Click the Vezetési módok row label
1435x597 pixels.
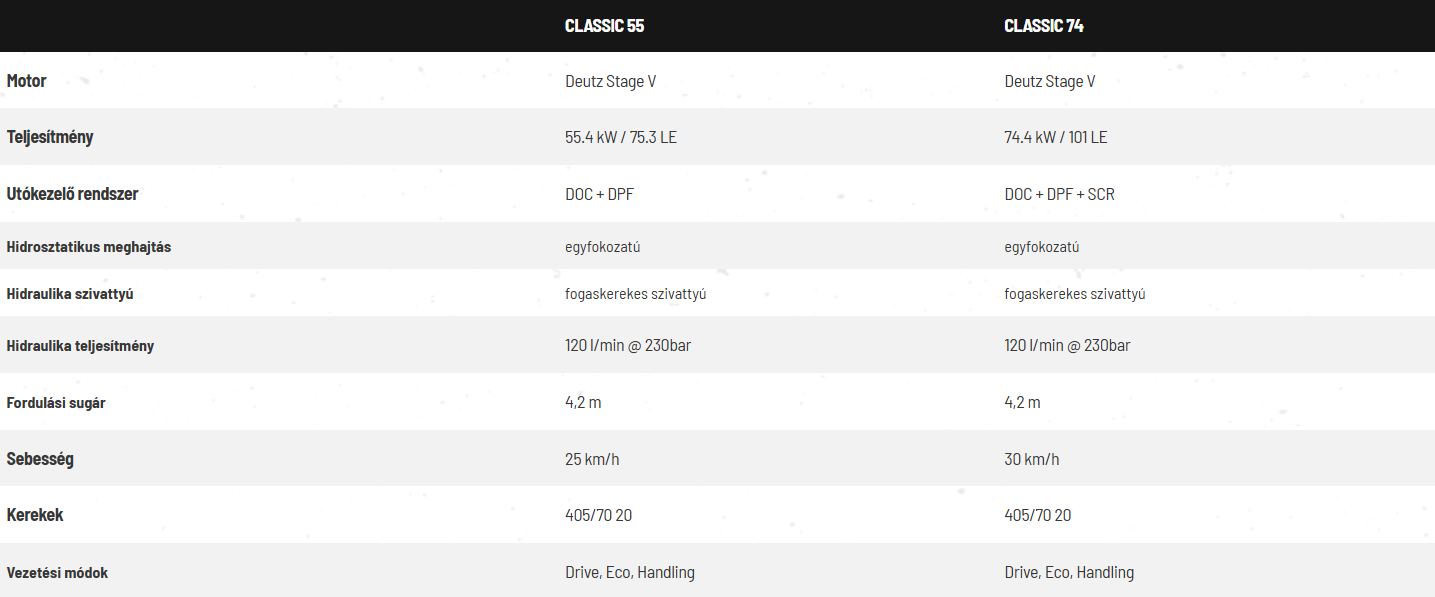tap(57, 573)
